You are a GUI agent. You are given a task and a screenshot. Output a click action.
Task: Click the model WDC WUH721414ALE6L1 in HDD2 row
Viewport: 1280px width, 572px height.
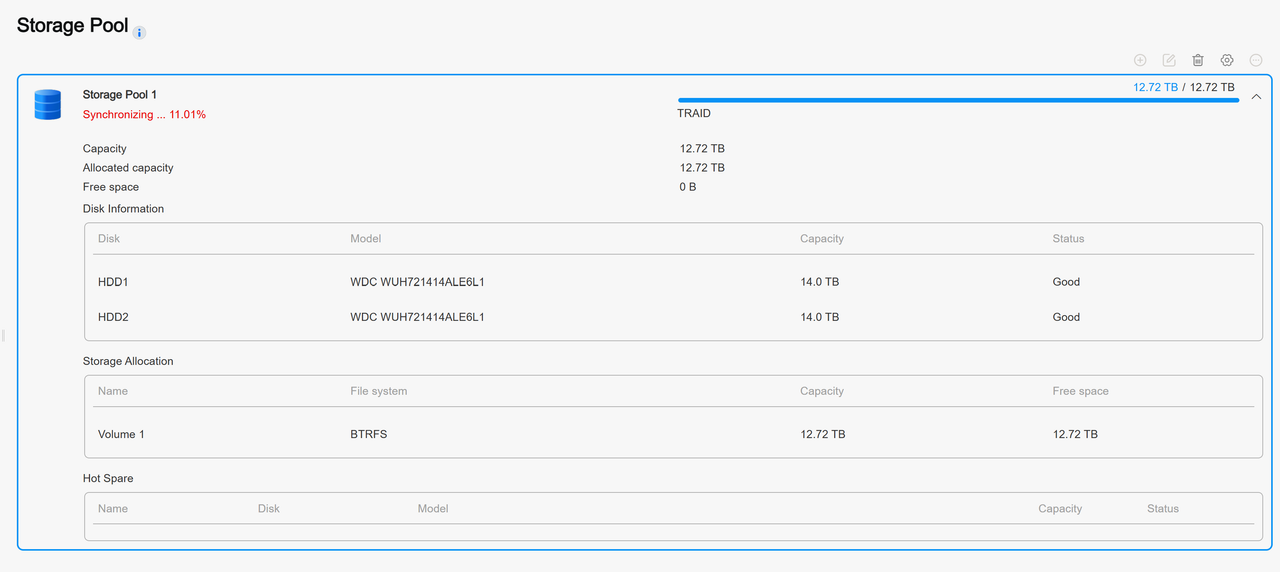coord(417,317)
